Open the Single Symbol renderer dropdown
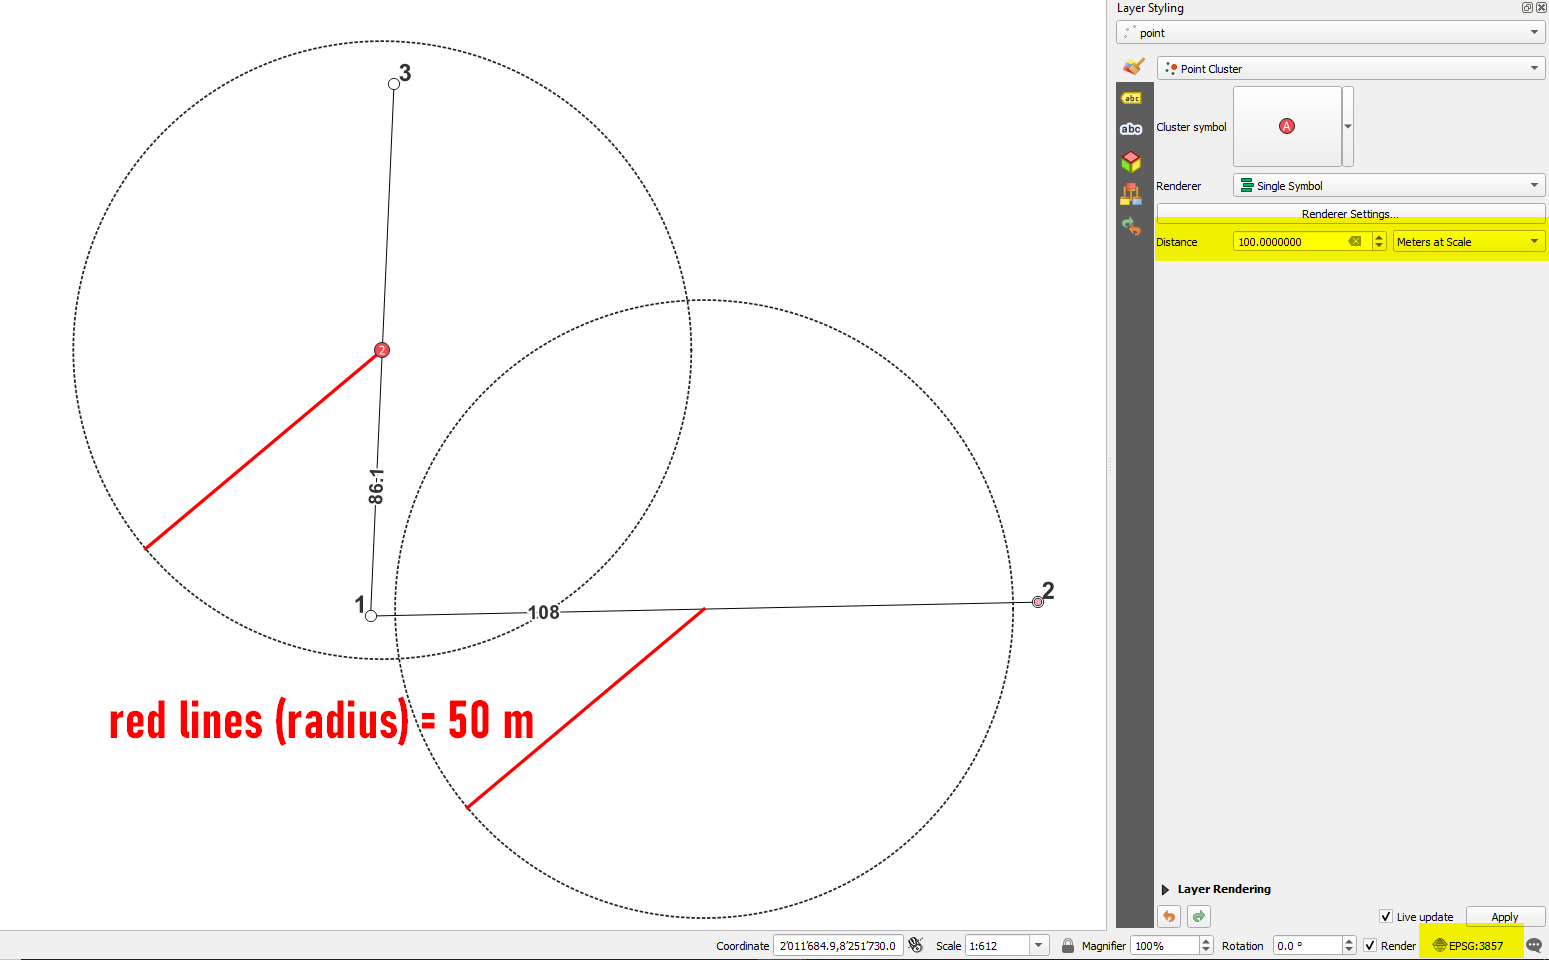The width and height of the screenshot is (1549, 960). coord(1389,186)
